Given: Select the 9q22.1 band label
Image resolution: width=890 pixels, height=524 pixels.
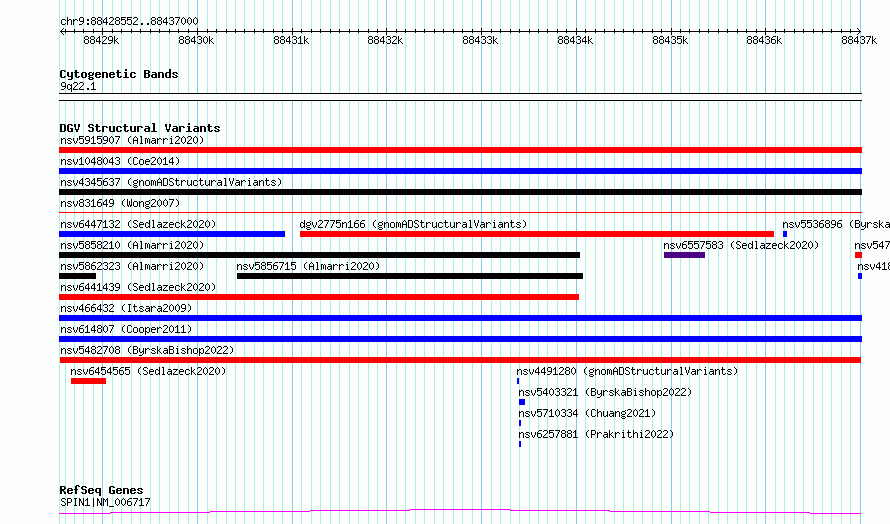Looking at the screenshot, I should click(78, 86).
